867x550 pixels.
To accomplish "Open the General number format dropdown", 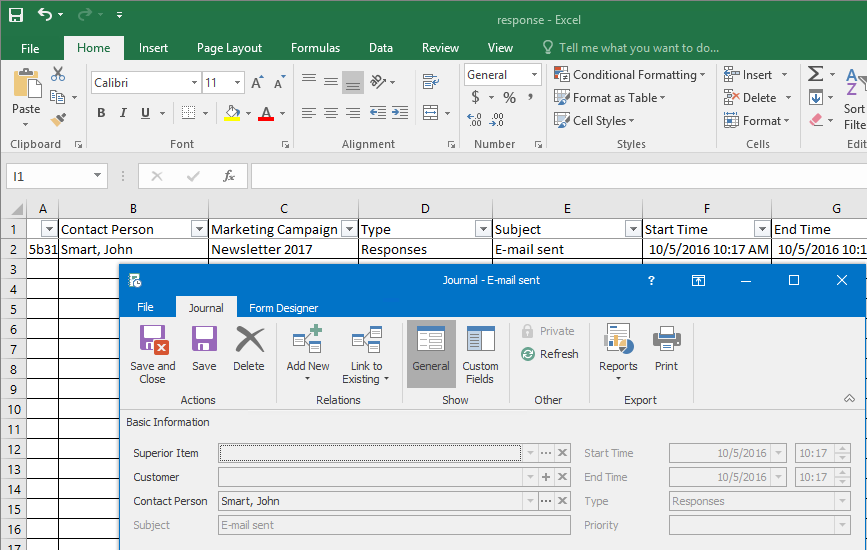I will click(x=534, y=75).
